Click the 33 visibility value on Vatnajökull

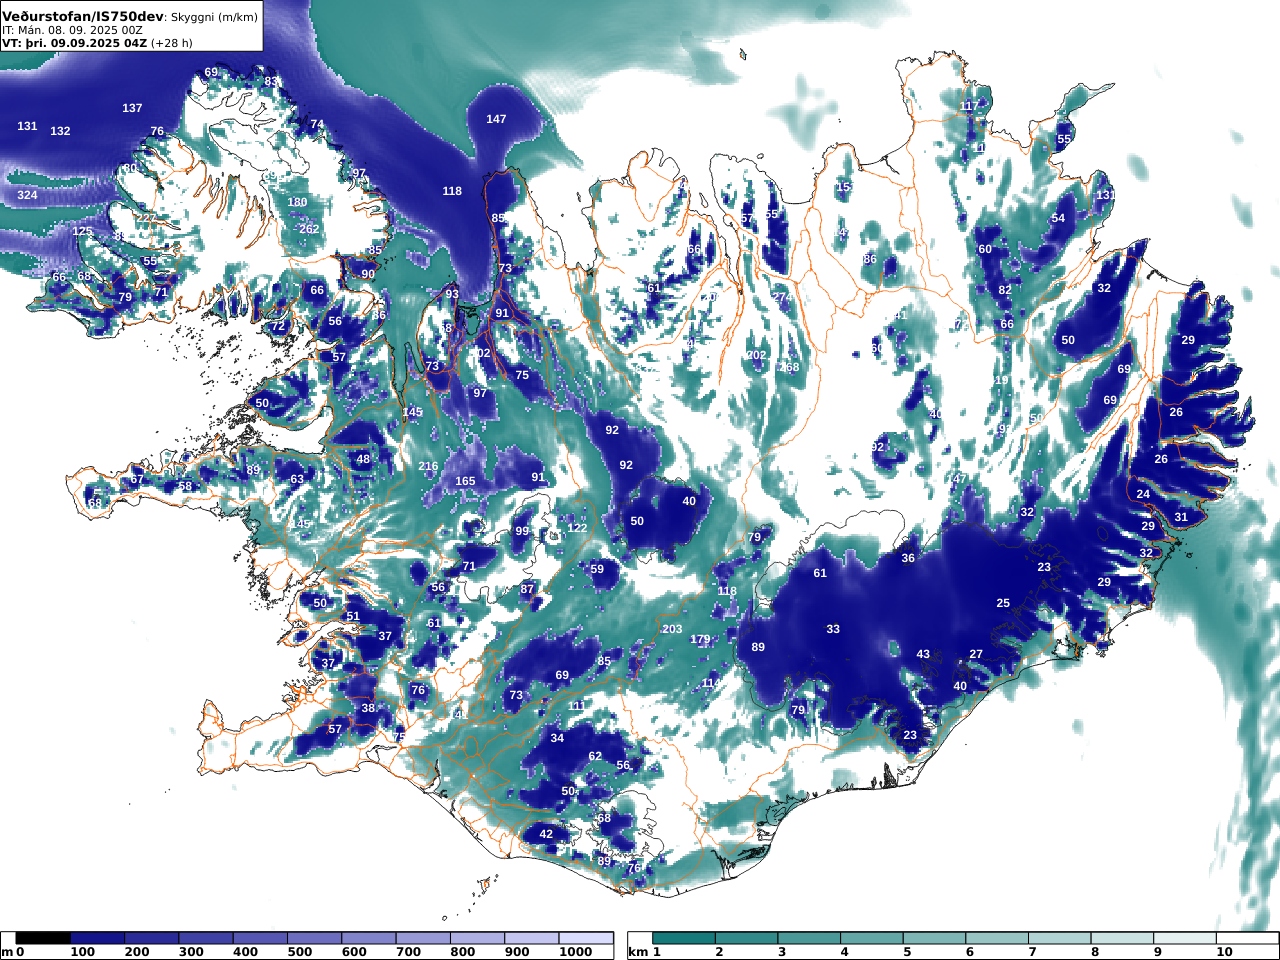[833, 629]
